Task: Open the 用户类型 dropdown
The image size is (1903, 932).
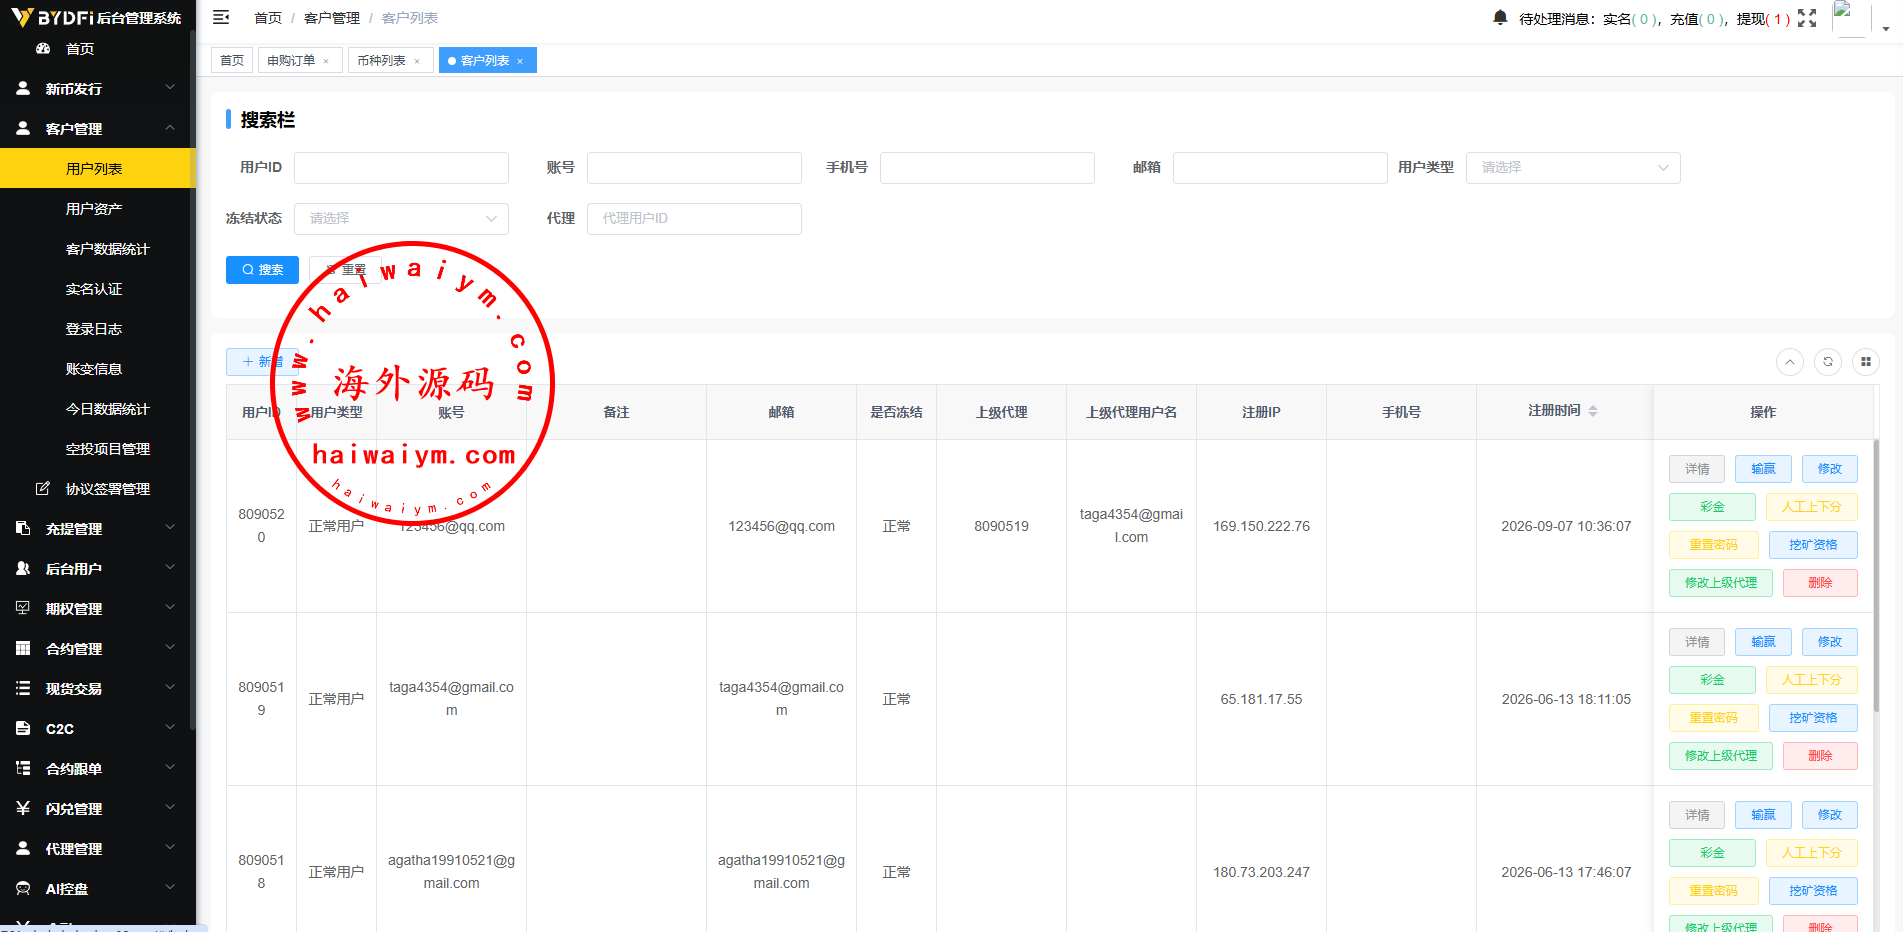Action: 1573,168
